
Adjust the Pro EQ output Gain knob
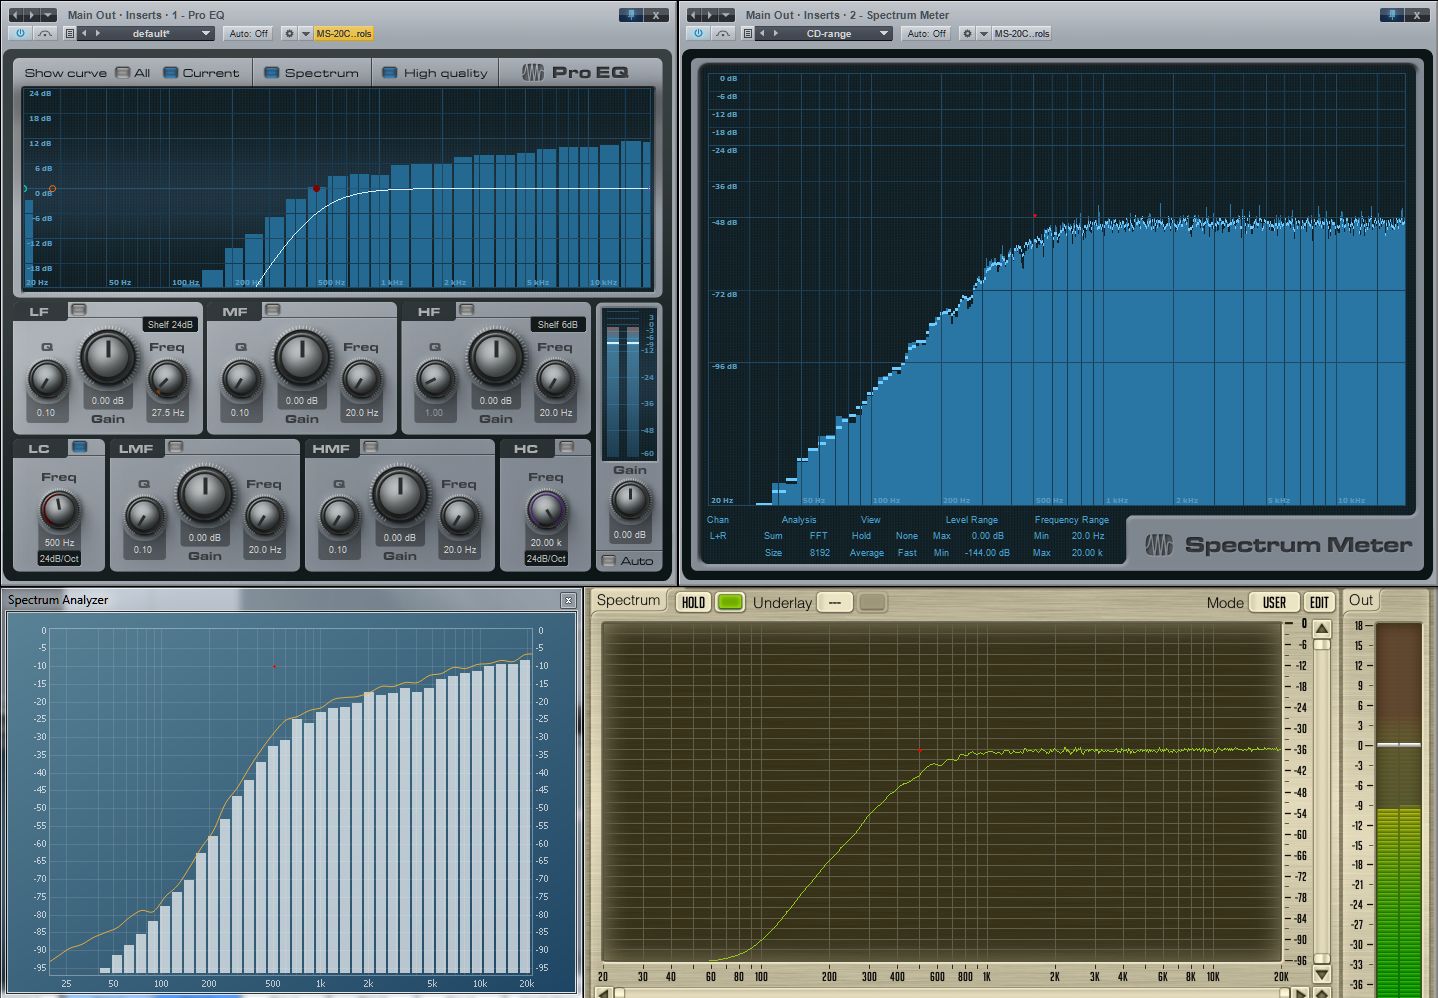(x=629, y=499)
